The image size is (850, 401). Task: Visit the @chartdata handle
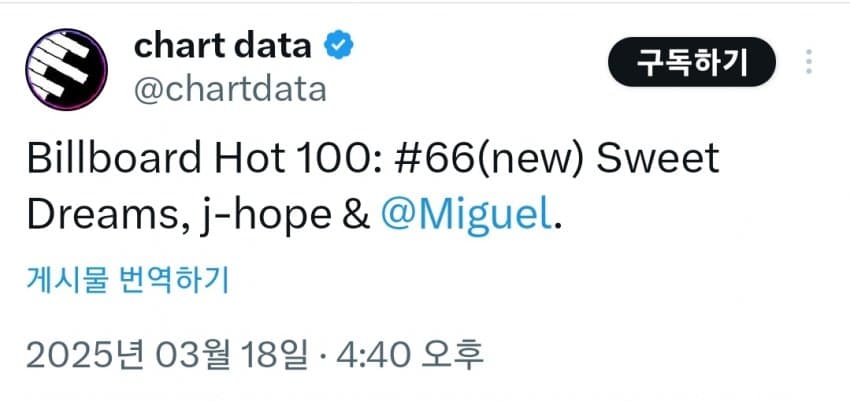click(x=230, y=89)
